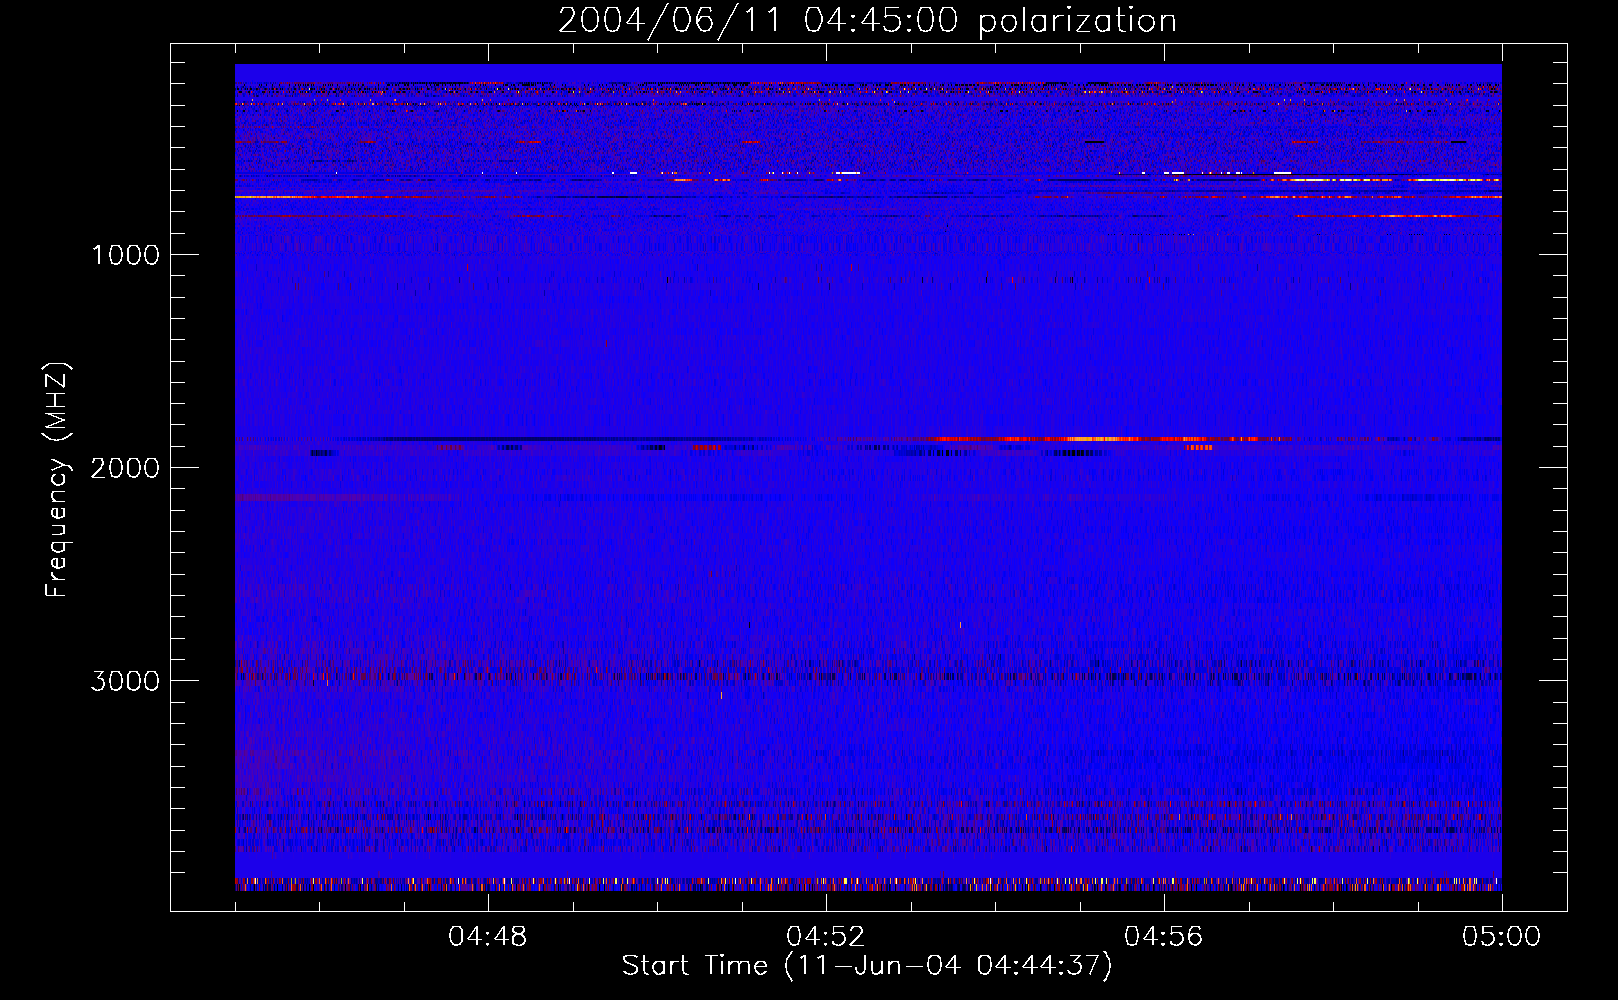Click the 'Frequency (MHZ)' axis label

click(57, 480)
